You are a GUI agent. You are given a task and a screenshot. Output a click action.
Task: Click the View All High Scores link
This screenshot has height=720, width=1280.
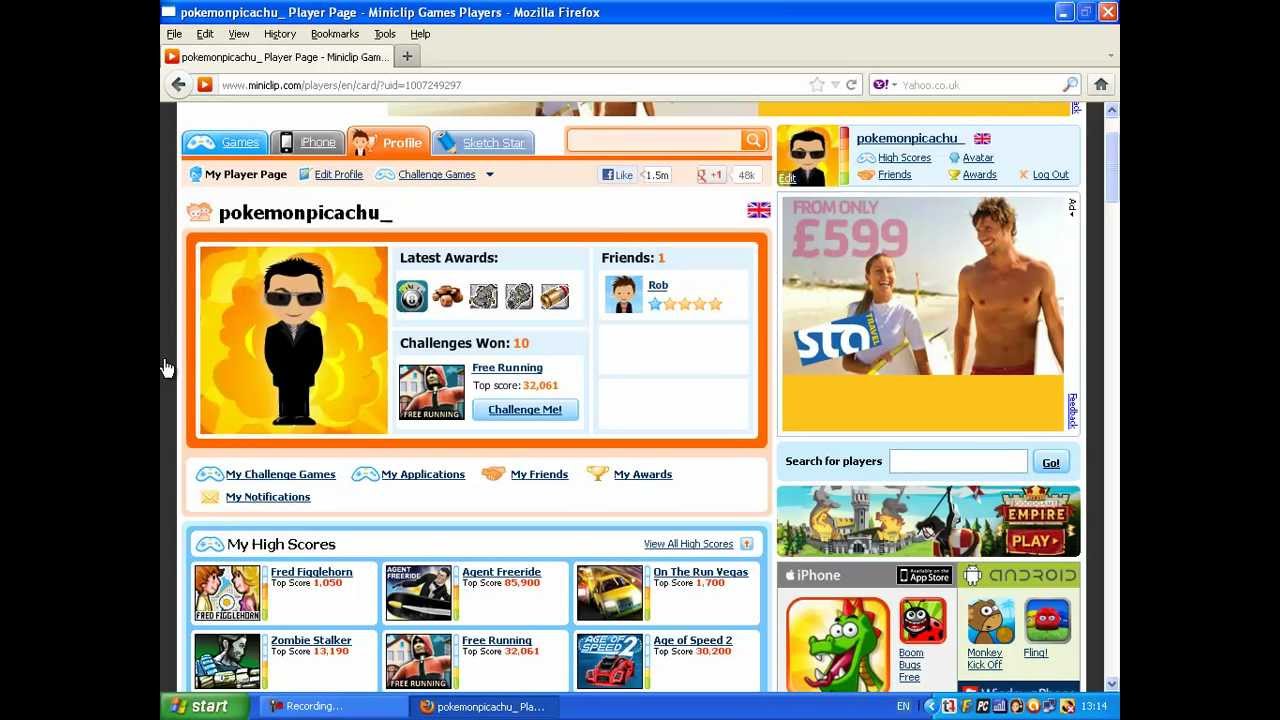click(x=688, y=544)
